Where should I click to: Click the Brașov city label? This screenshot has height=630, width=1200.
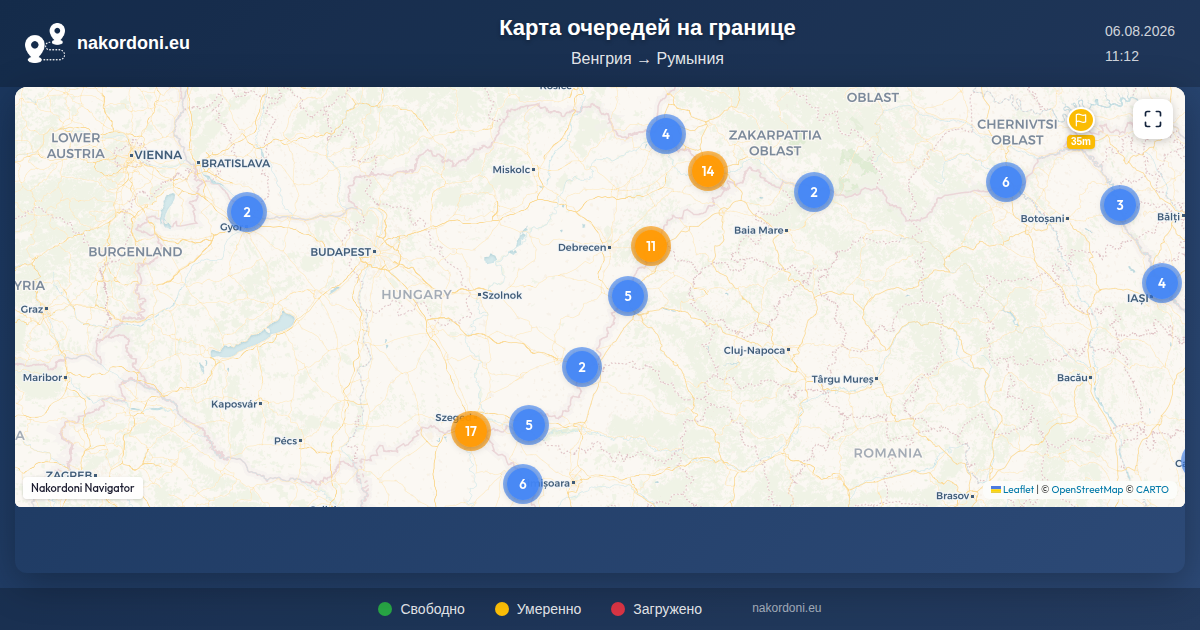[953, 496]
